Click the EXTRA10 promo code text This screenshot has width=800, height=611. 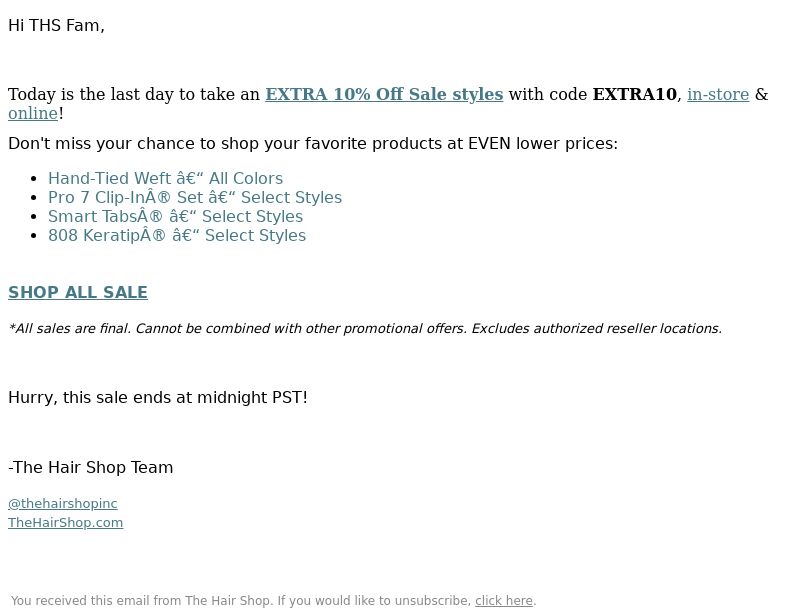tap(634, 94)
